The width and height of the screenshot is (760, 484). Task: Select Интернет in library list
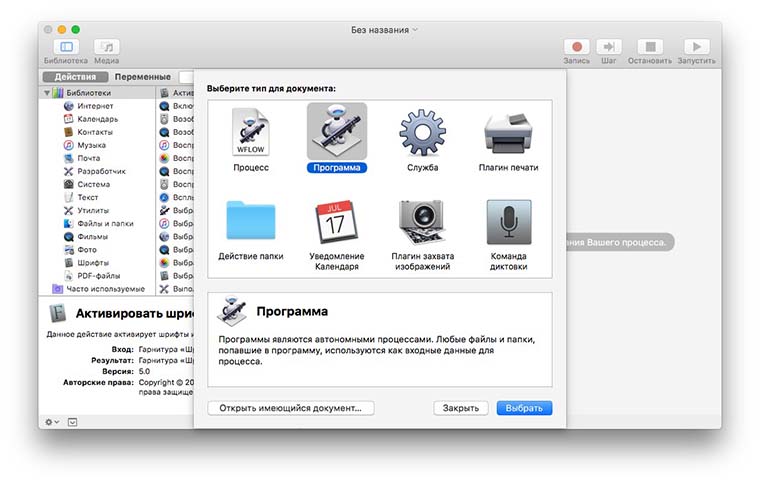[95, 106]
